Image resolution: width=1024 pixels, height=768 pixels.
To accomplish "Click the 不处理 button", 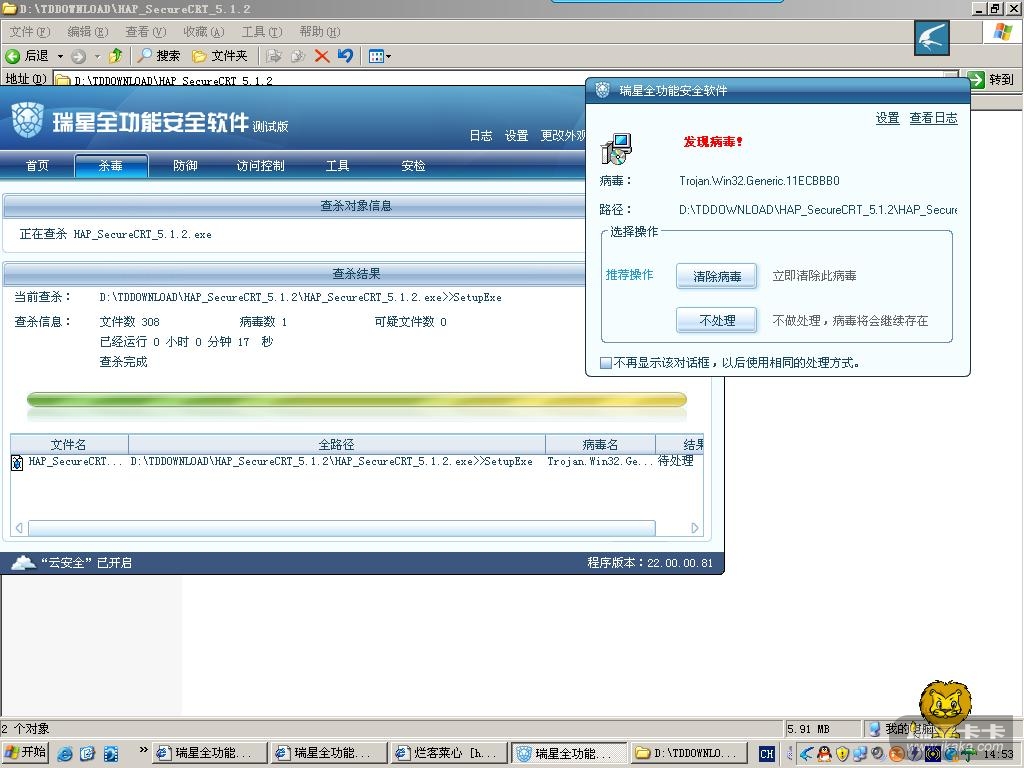I will (717, 321).
